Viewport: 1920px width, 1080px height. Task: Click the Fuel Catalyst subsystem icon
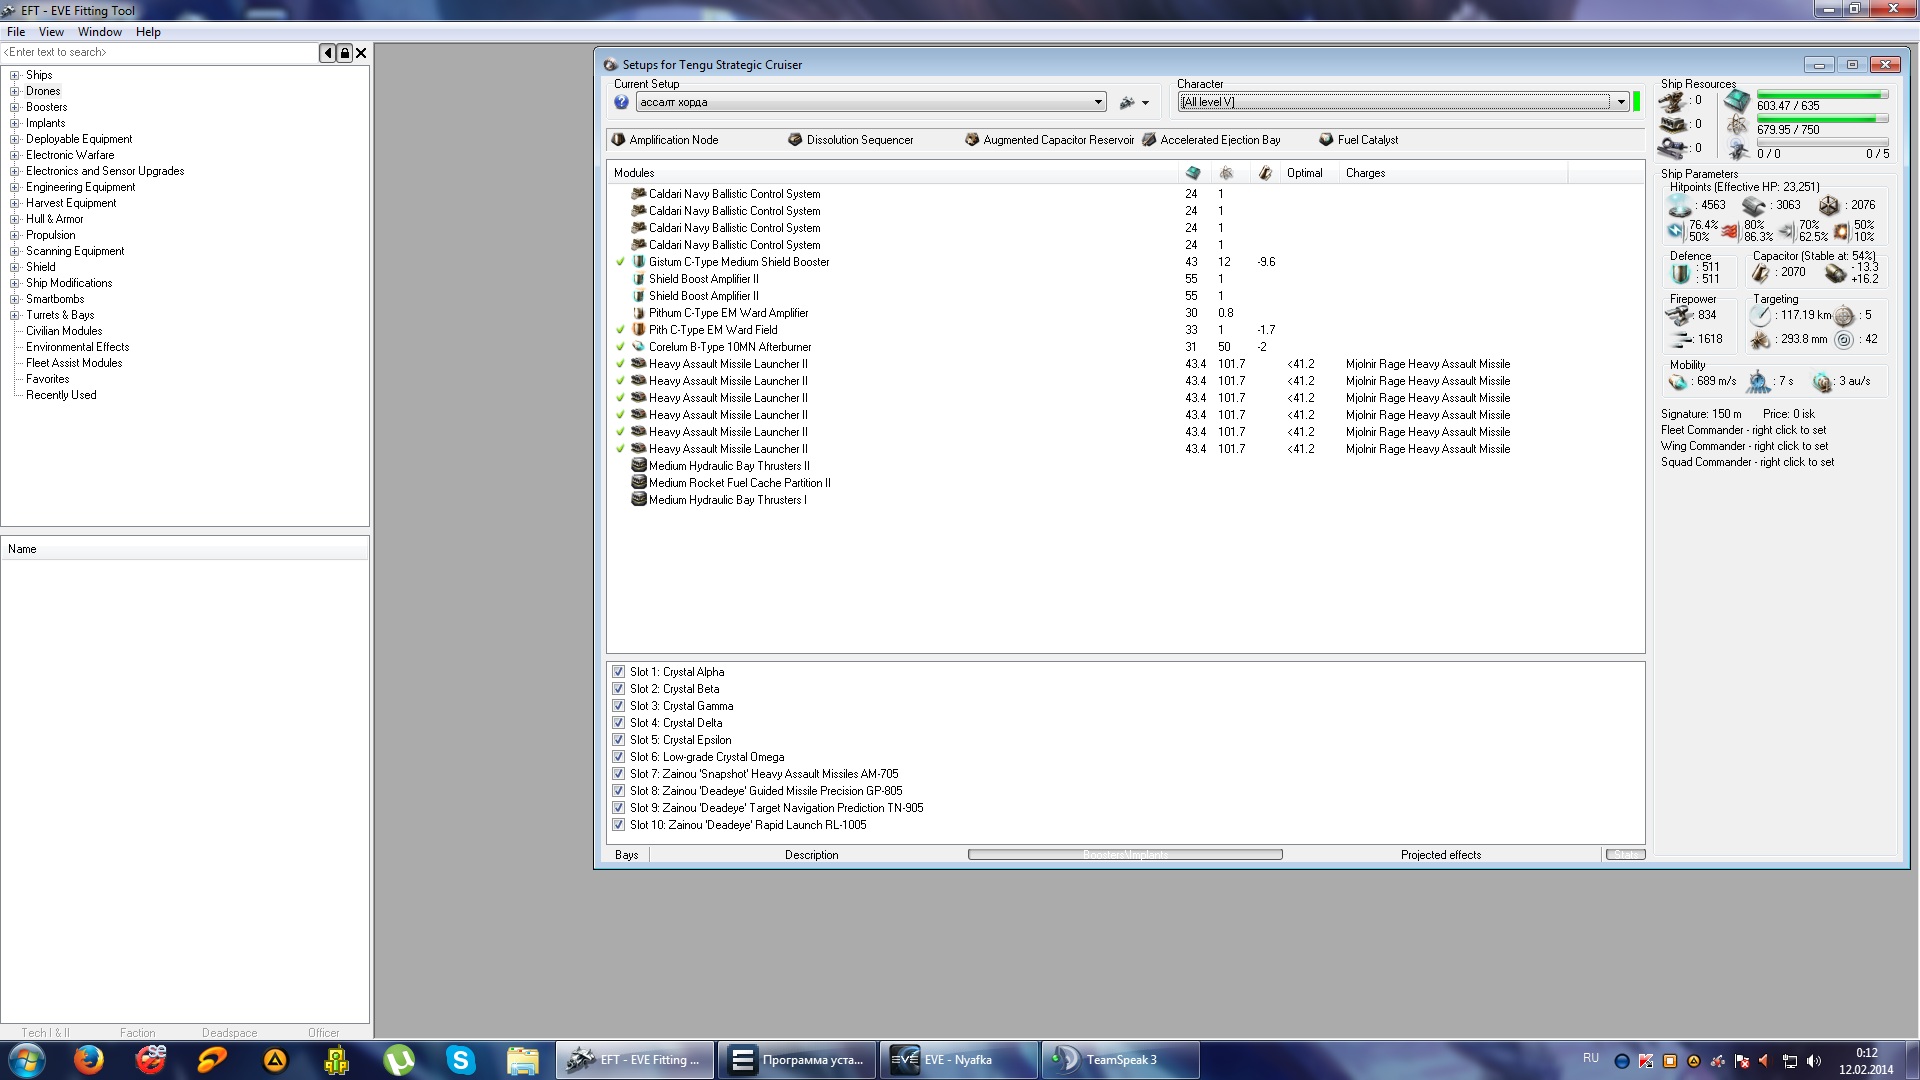coord(1326,140)
